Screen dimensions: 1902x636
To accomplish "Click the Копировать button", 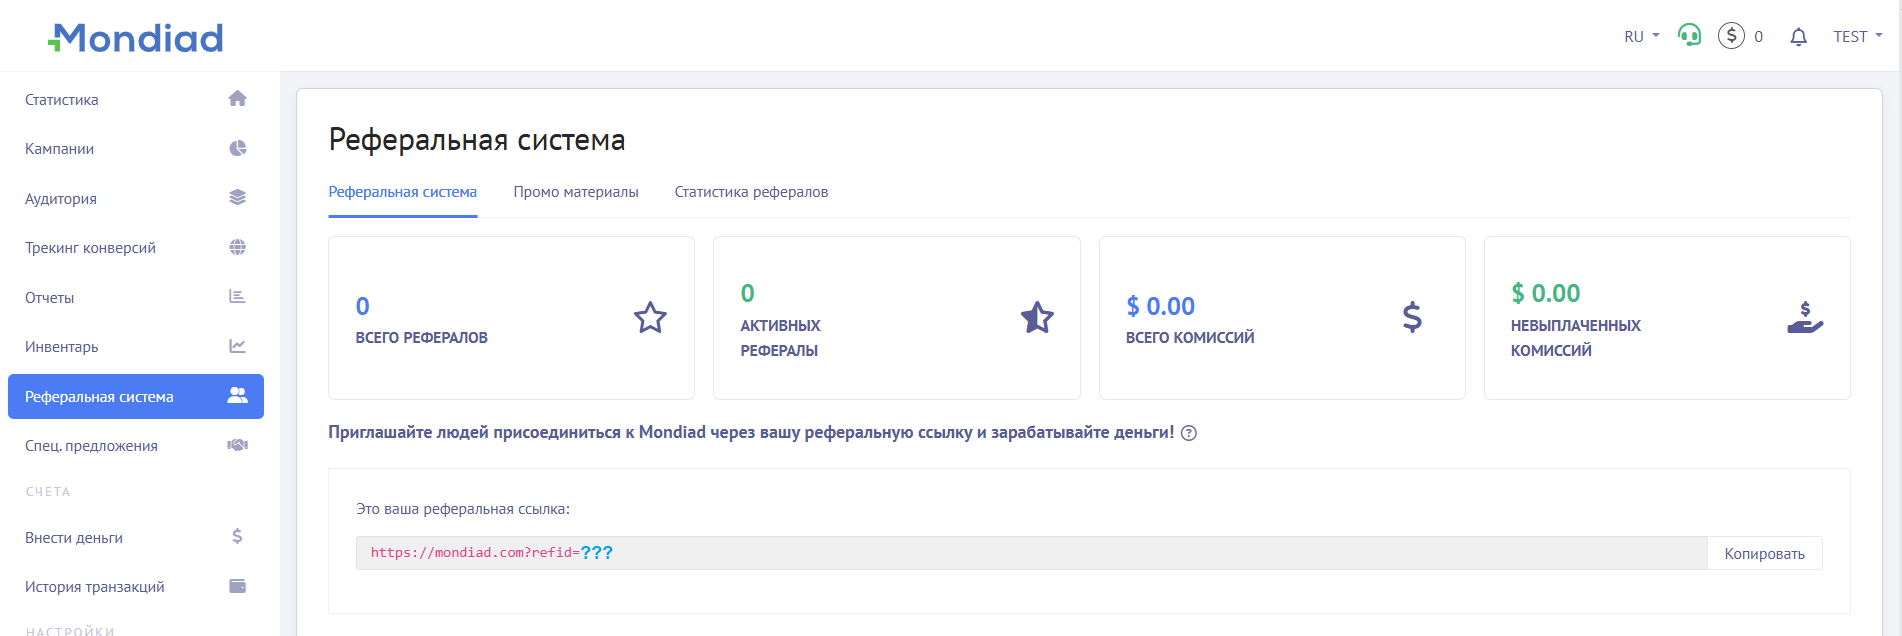I will coord(1763,552).
